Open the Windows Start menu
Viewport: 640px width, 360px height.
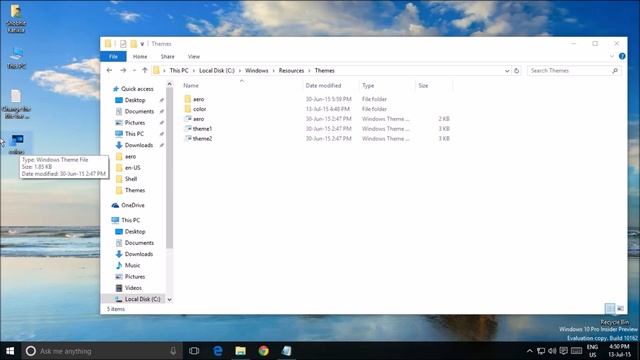coord(10,351)
